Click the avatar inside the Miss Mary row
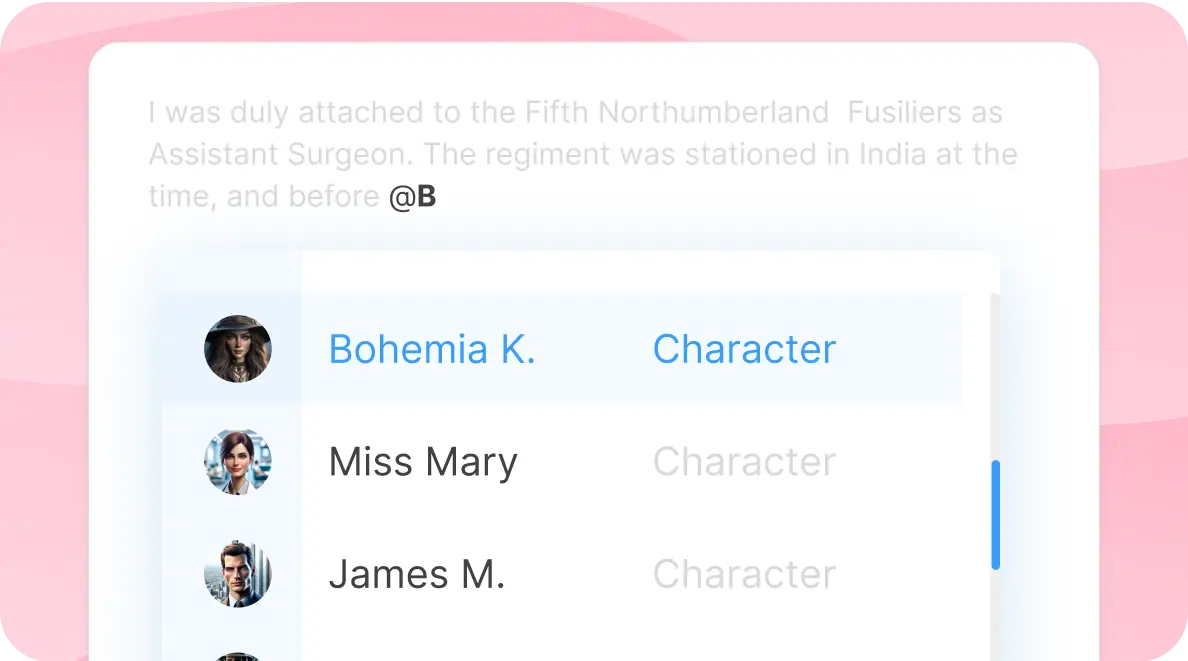The image size is (1188, 661). point(239,461)
